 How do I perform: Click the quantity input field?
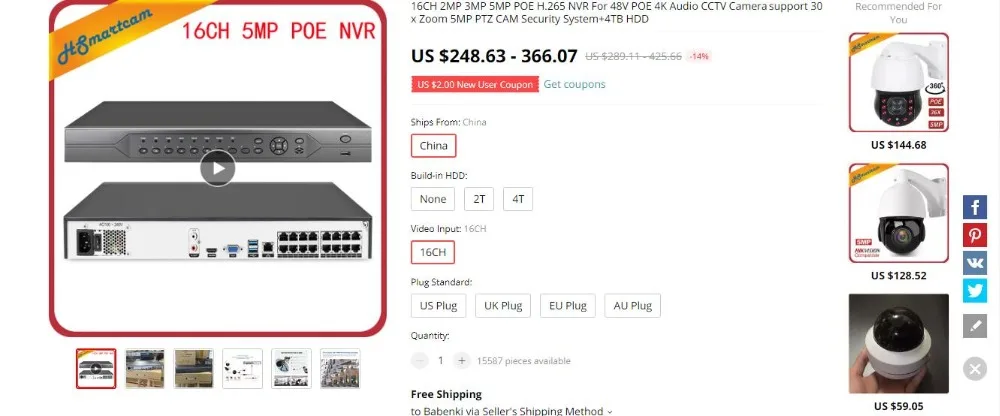click(x=441, y=360)
